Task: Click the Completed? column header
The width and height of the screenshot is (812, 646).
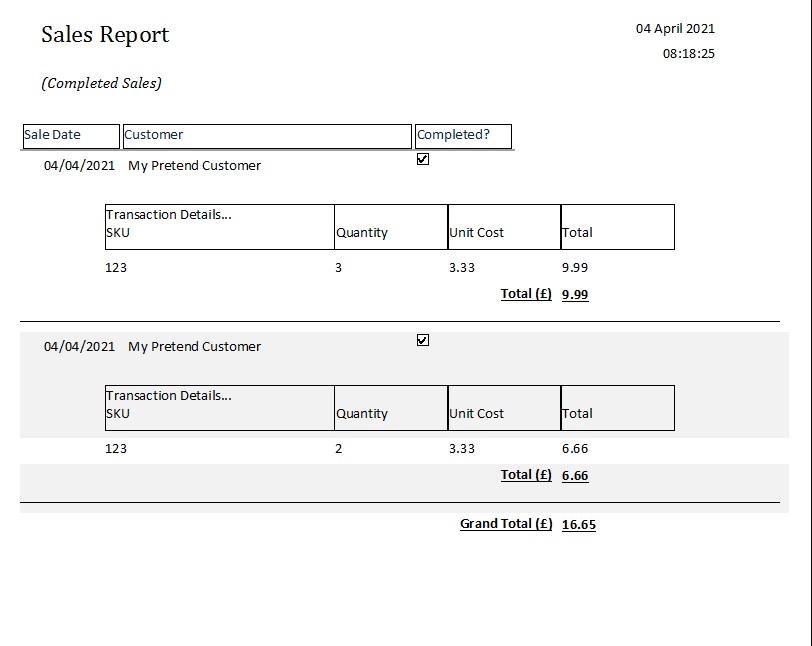Action: coord(462,135)
